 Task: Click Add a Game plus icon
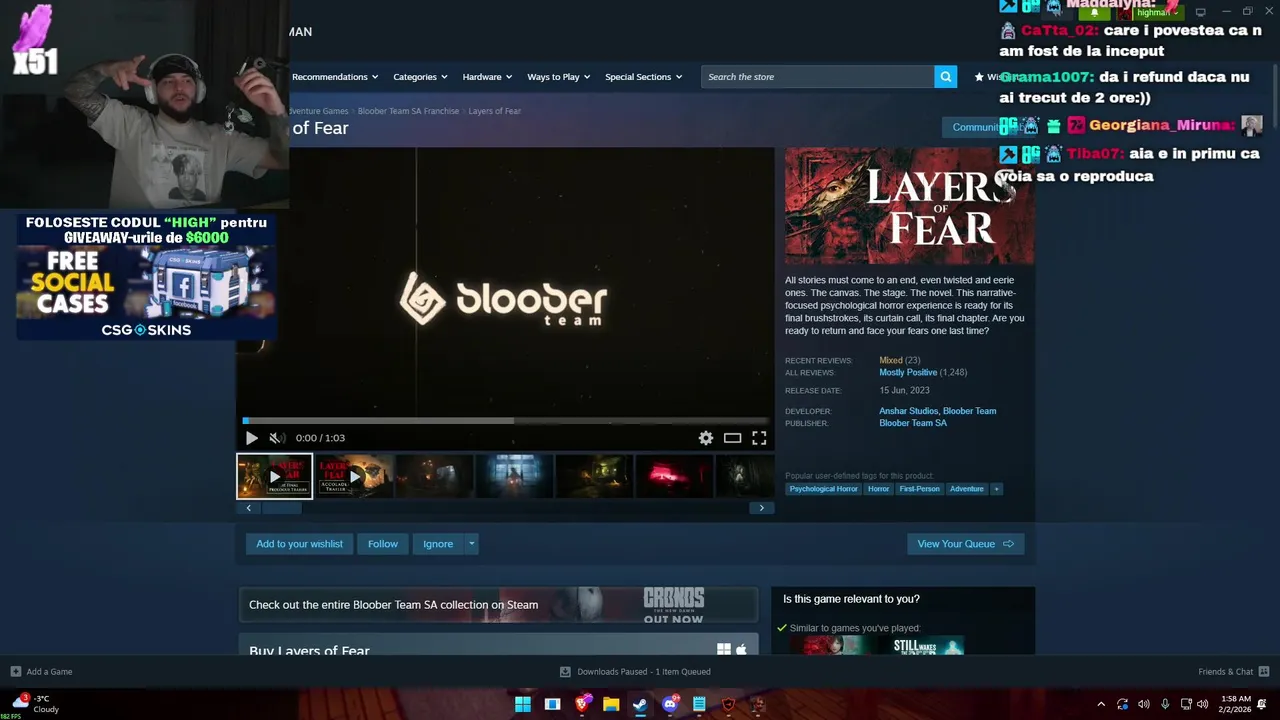point(15,672)
